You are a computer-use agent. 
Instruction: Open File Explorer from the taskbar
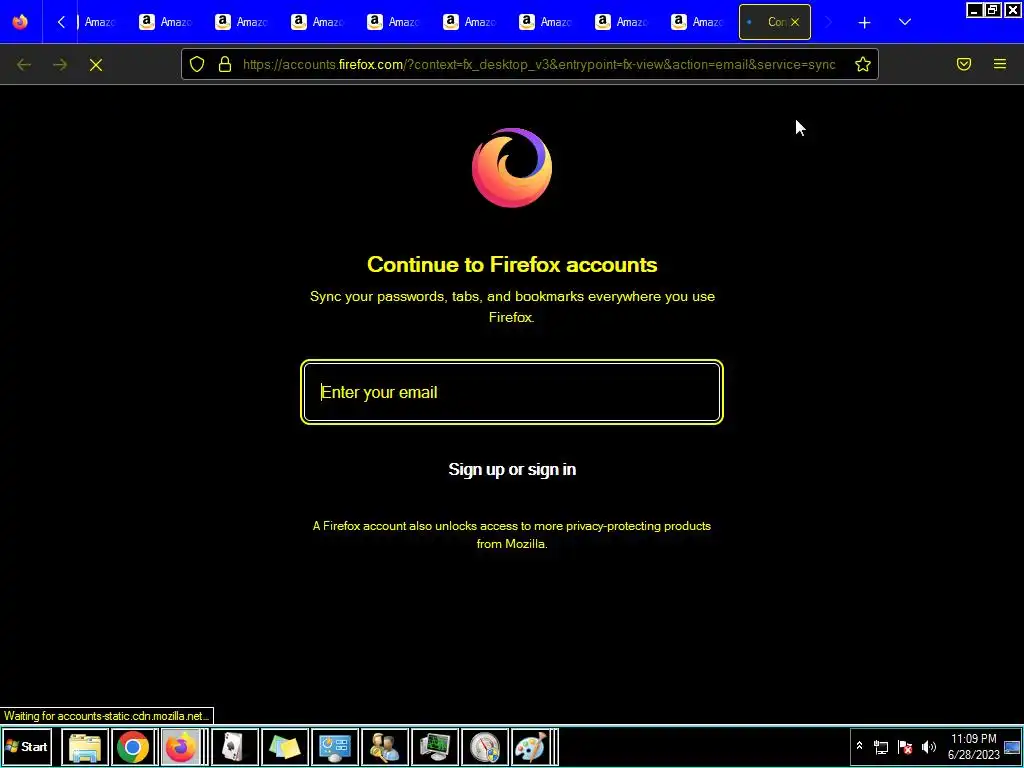point(85,747)
